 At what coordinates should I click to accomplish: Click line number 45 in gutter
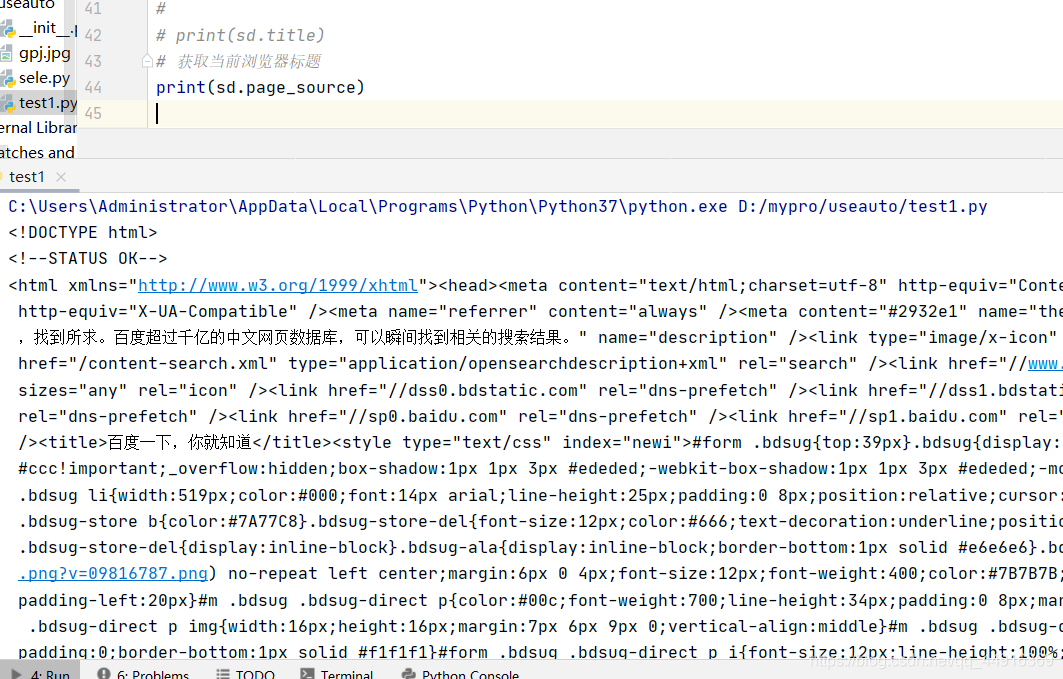tap(94, 114)
